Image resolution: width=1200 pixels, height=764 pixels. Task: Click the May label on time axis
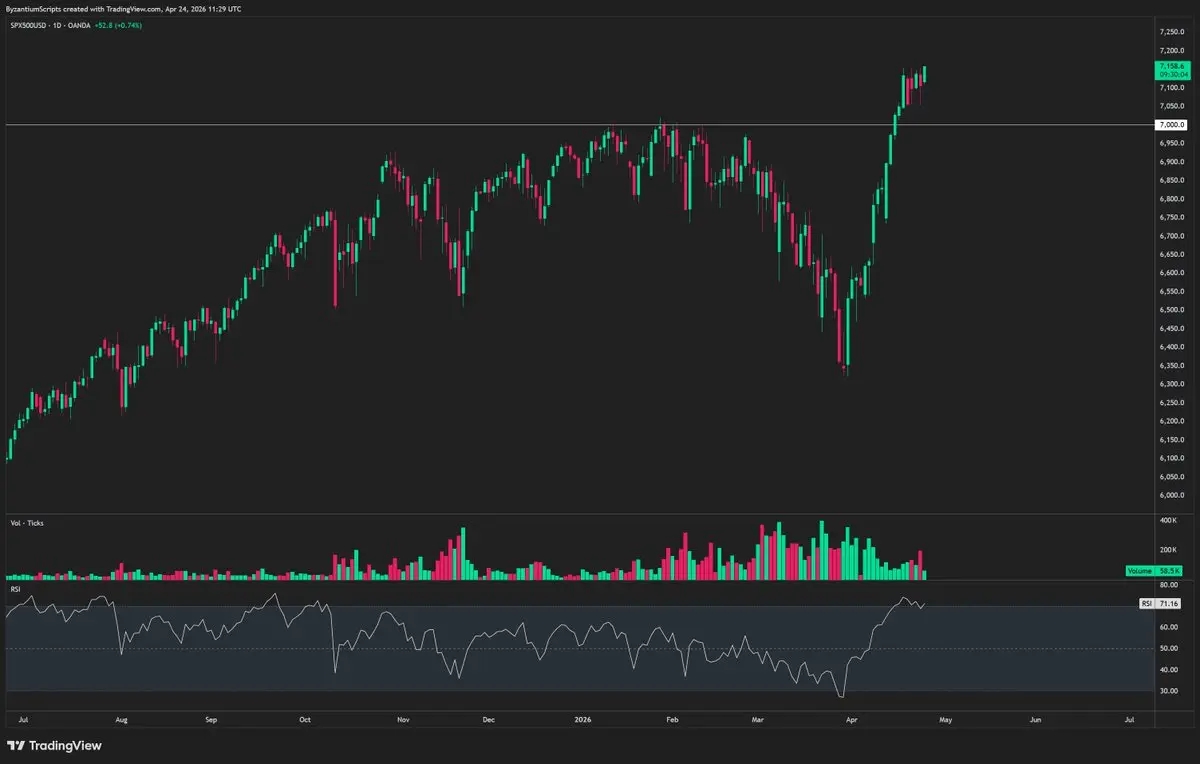[947, 719]
